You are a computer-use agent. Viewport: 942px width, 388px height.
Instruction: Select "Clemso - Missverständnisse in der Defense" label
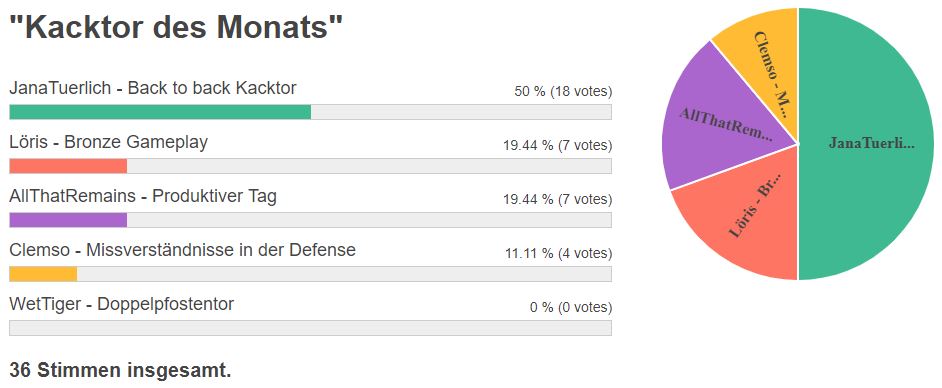click(x=183, y=250)
